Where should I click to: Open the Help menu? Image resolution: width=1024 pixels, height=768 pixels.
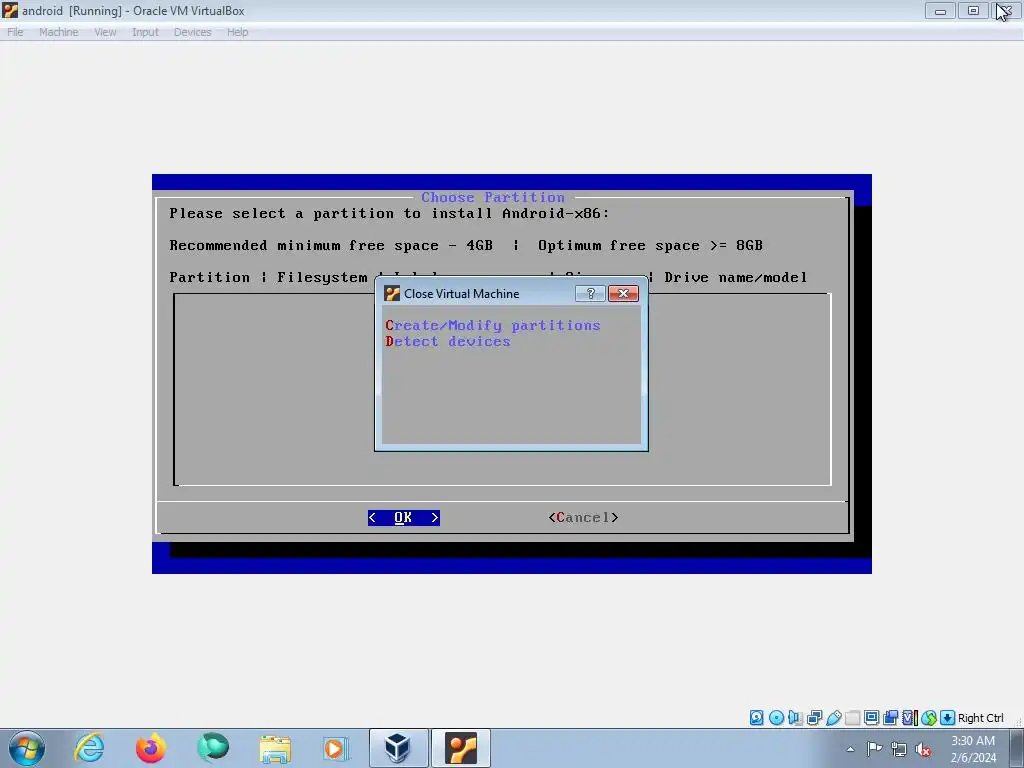pos(238,32)
